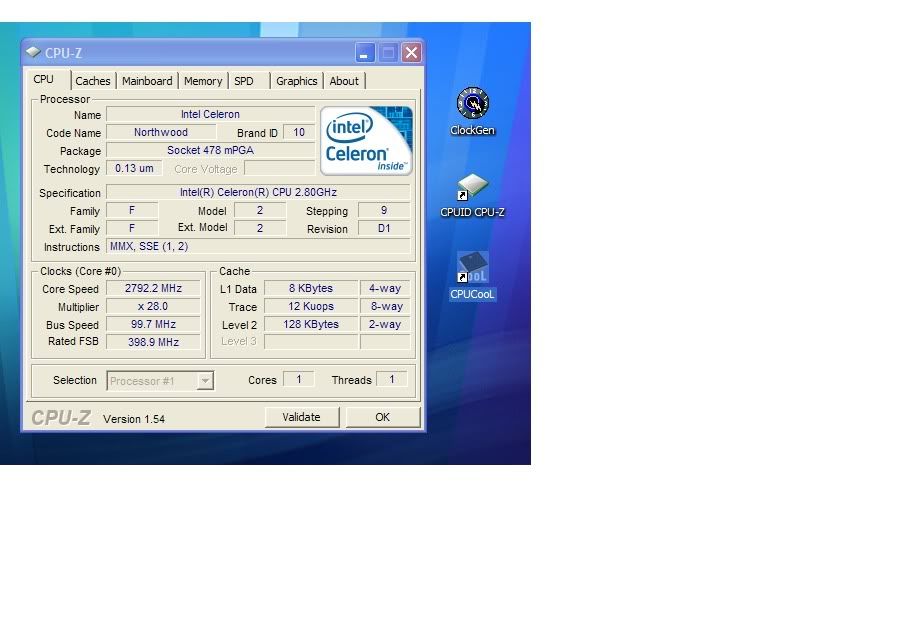Image resolution: width=920 pixels, height=632 pixels.
Task: Minimize the CPU-Z window
Action: coord(365,53)
